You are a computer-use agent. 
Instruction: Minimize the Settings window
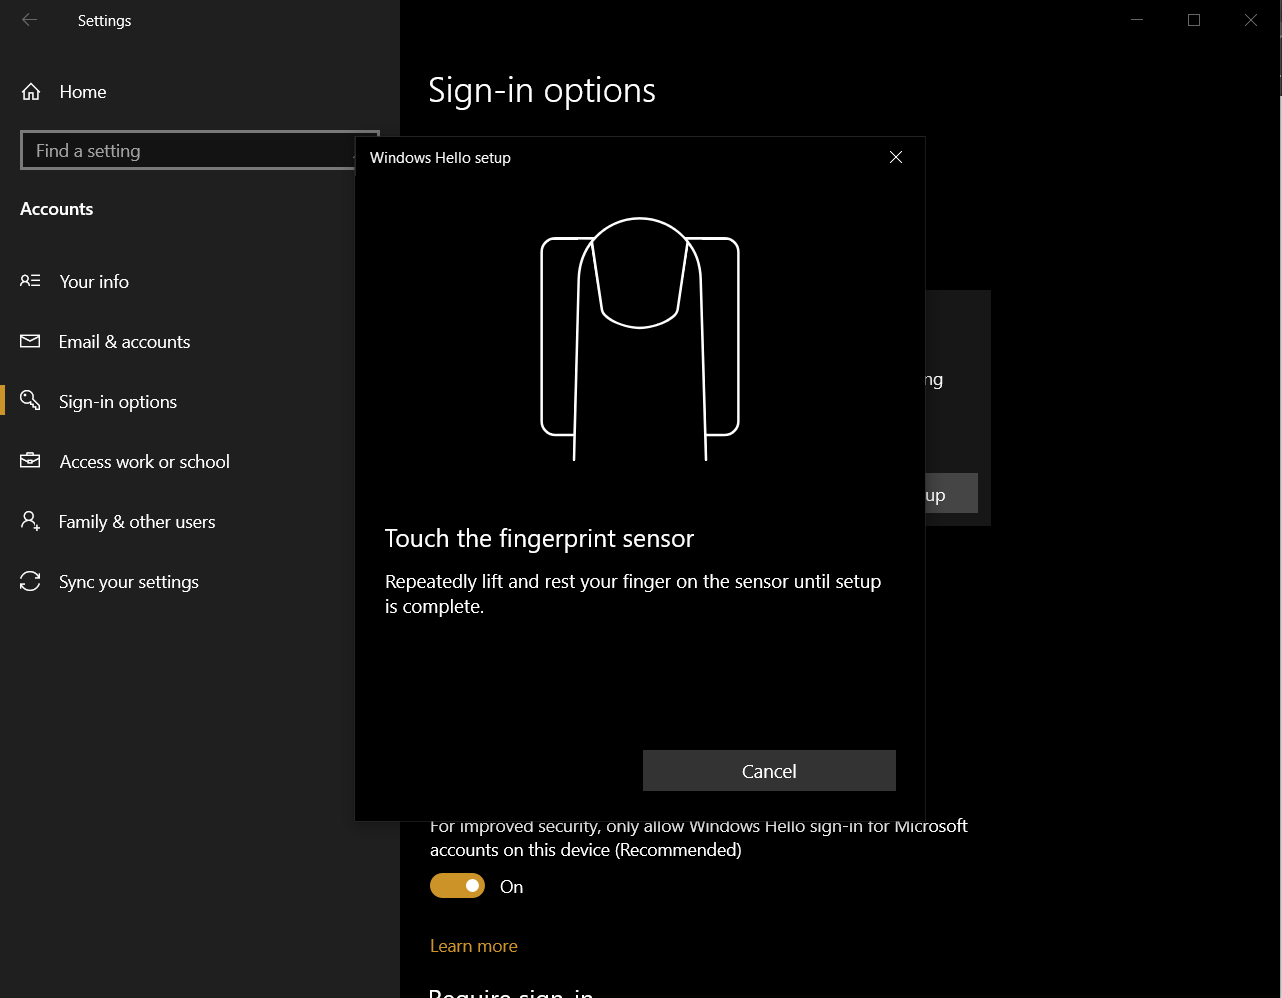1136,19
